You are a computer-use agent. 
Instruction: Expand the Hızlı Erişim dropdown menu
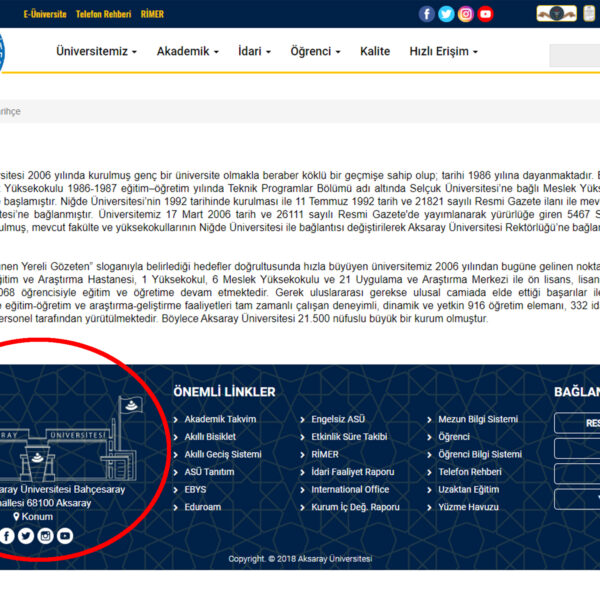[443, 51]
